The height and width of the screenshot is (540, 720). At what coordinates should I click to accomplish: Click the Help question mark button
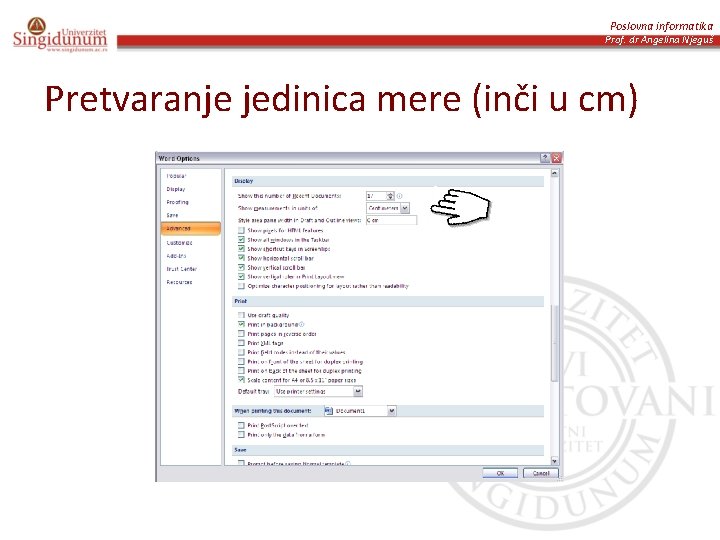(x=545, y=158)
